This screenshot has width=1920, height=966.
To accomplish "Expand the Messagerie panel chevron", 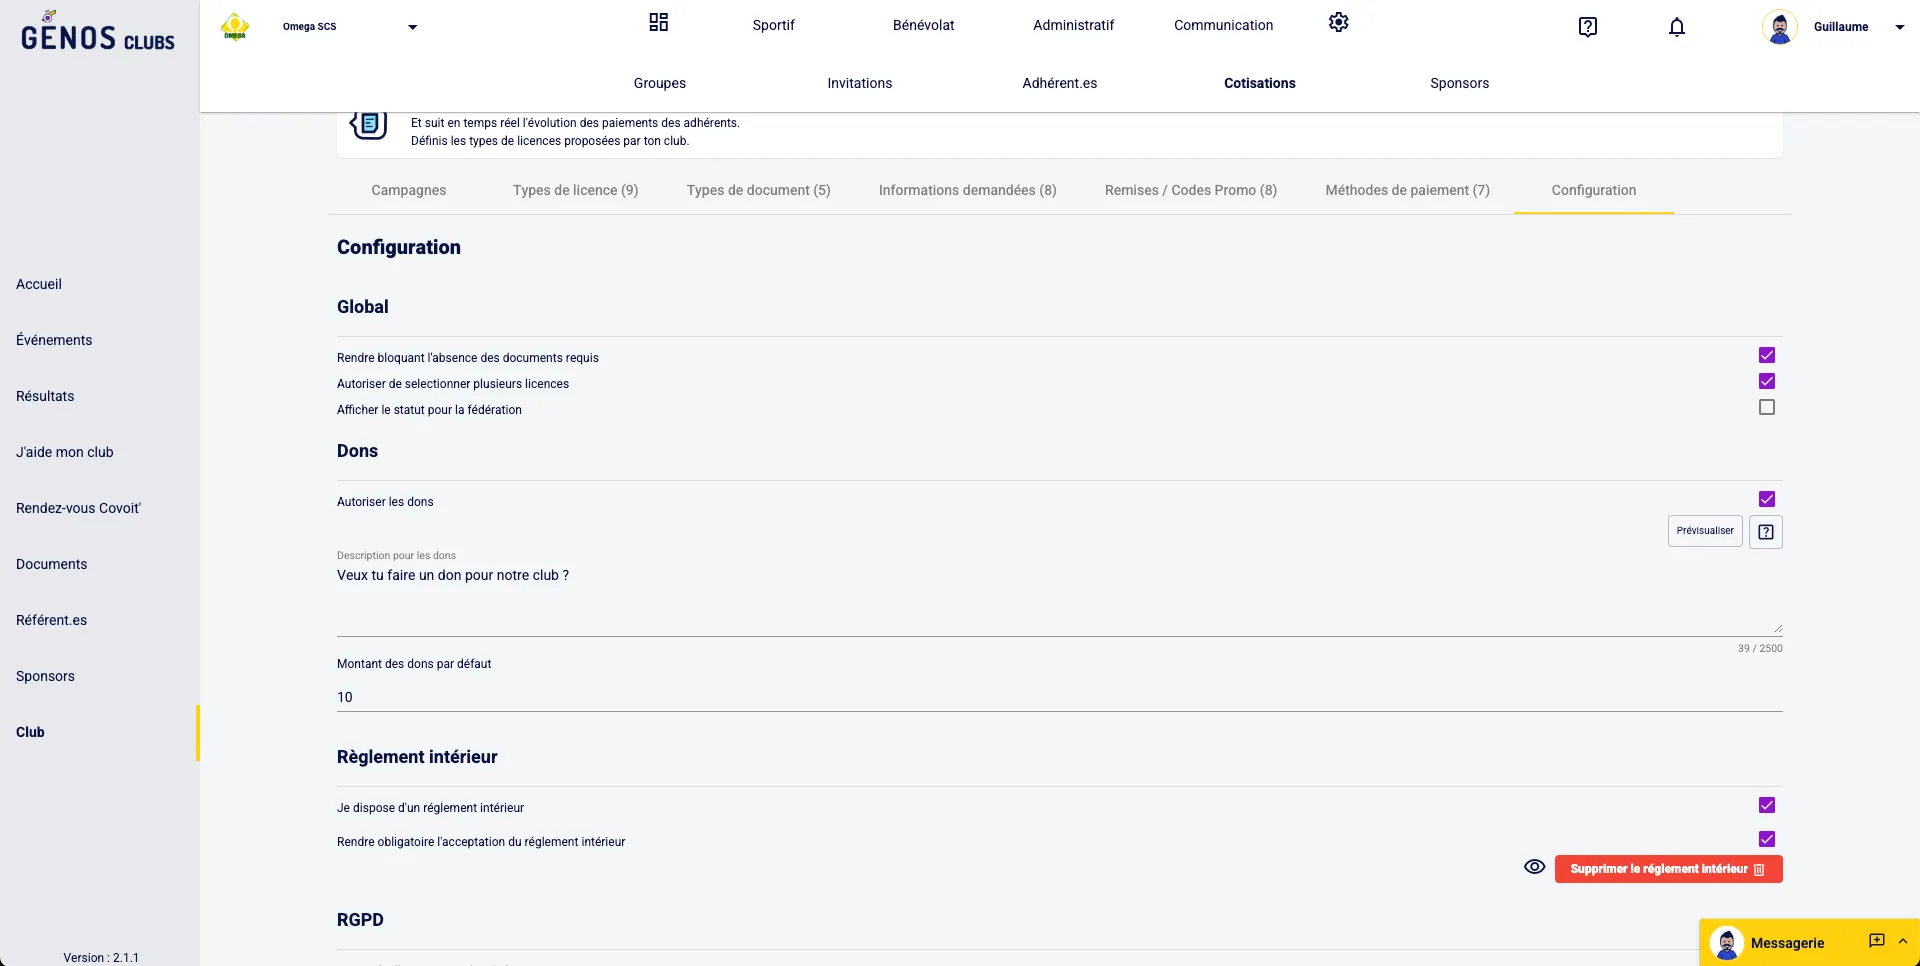I will 1902,941.
